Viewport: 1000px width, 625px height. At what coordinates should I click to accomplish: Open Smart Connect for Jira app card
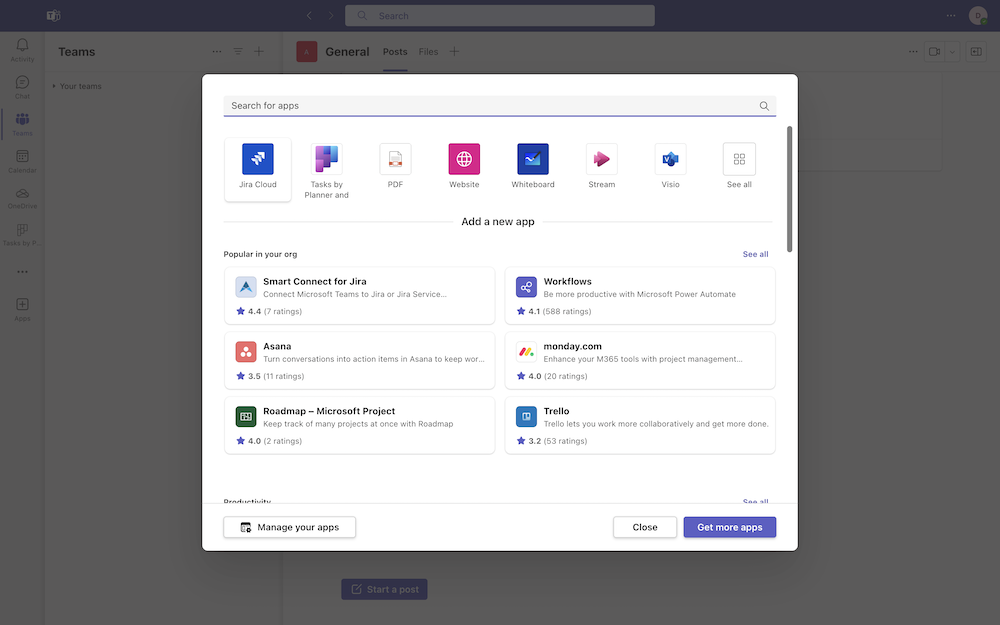pos(360,296)
